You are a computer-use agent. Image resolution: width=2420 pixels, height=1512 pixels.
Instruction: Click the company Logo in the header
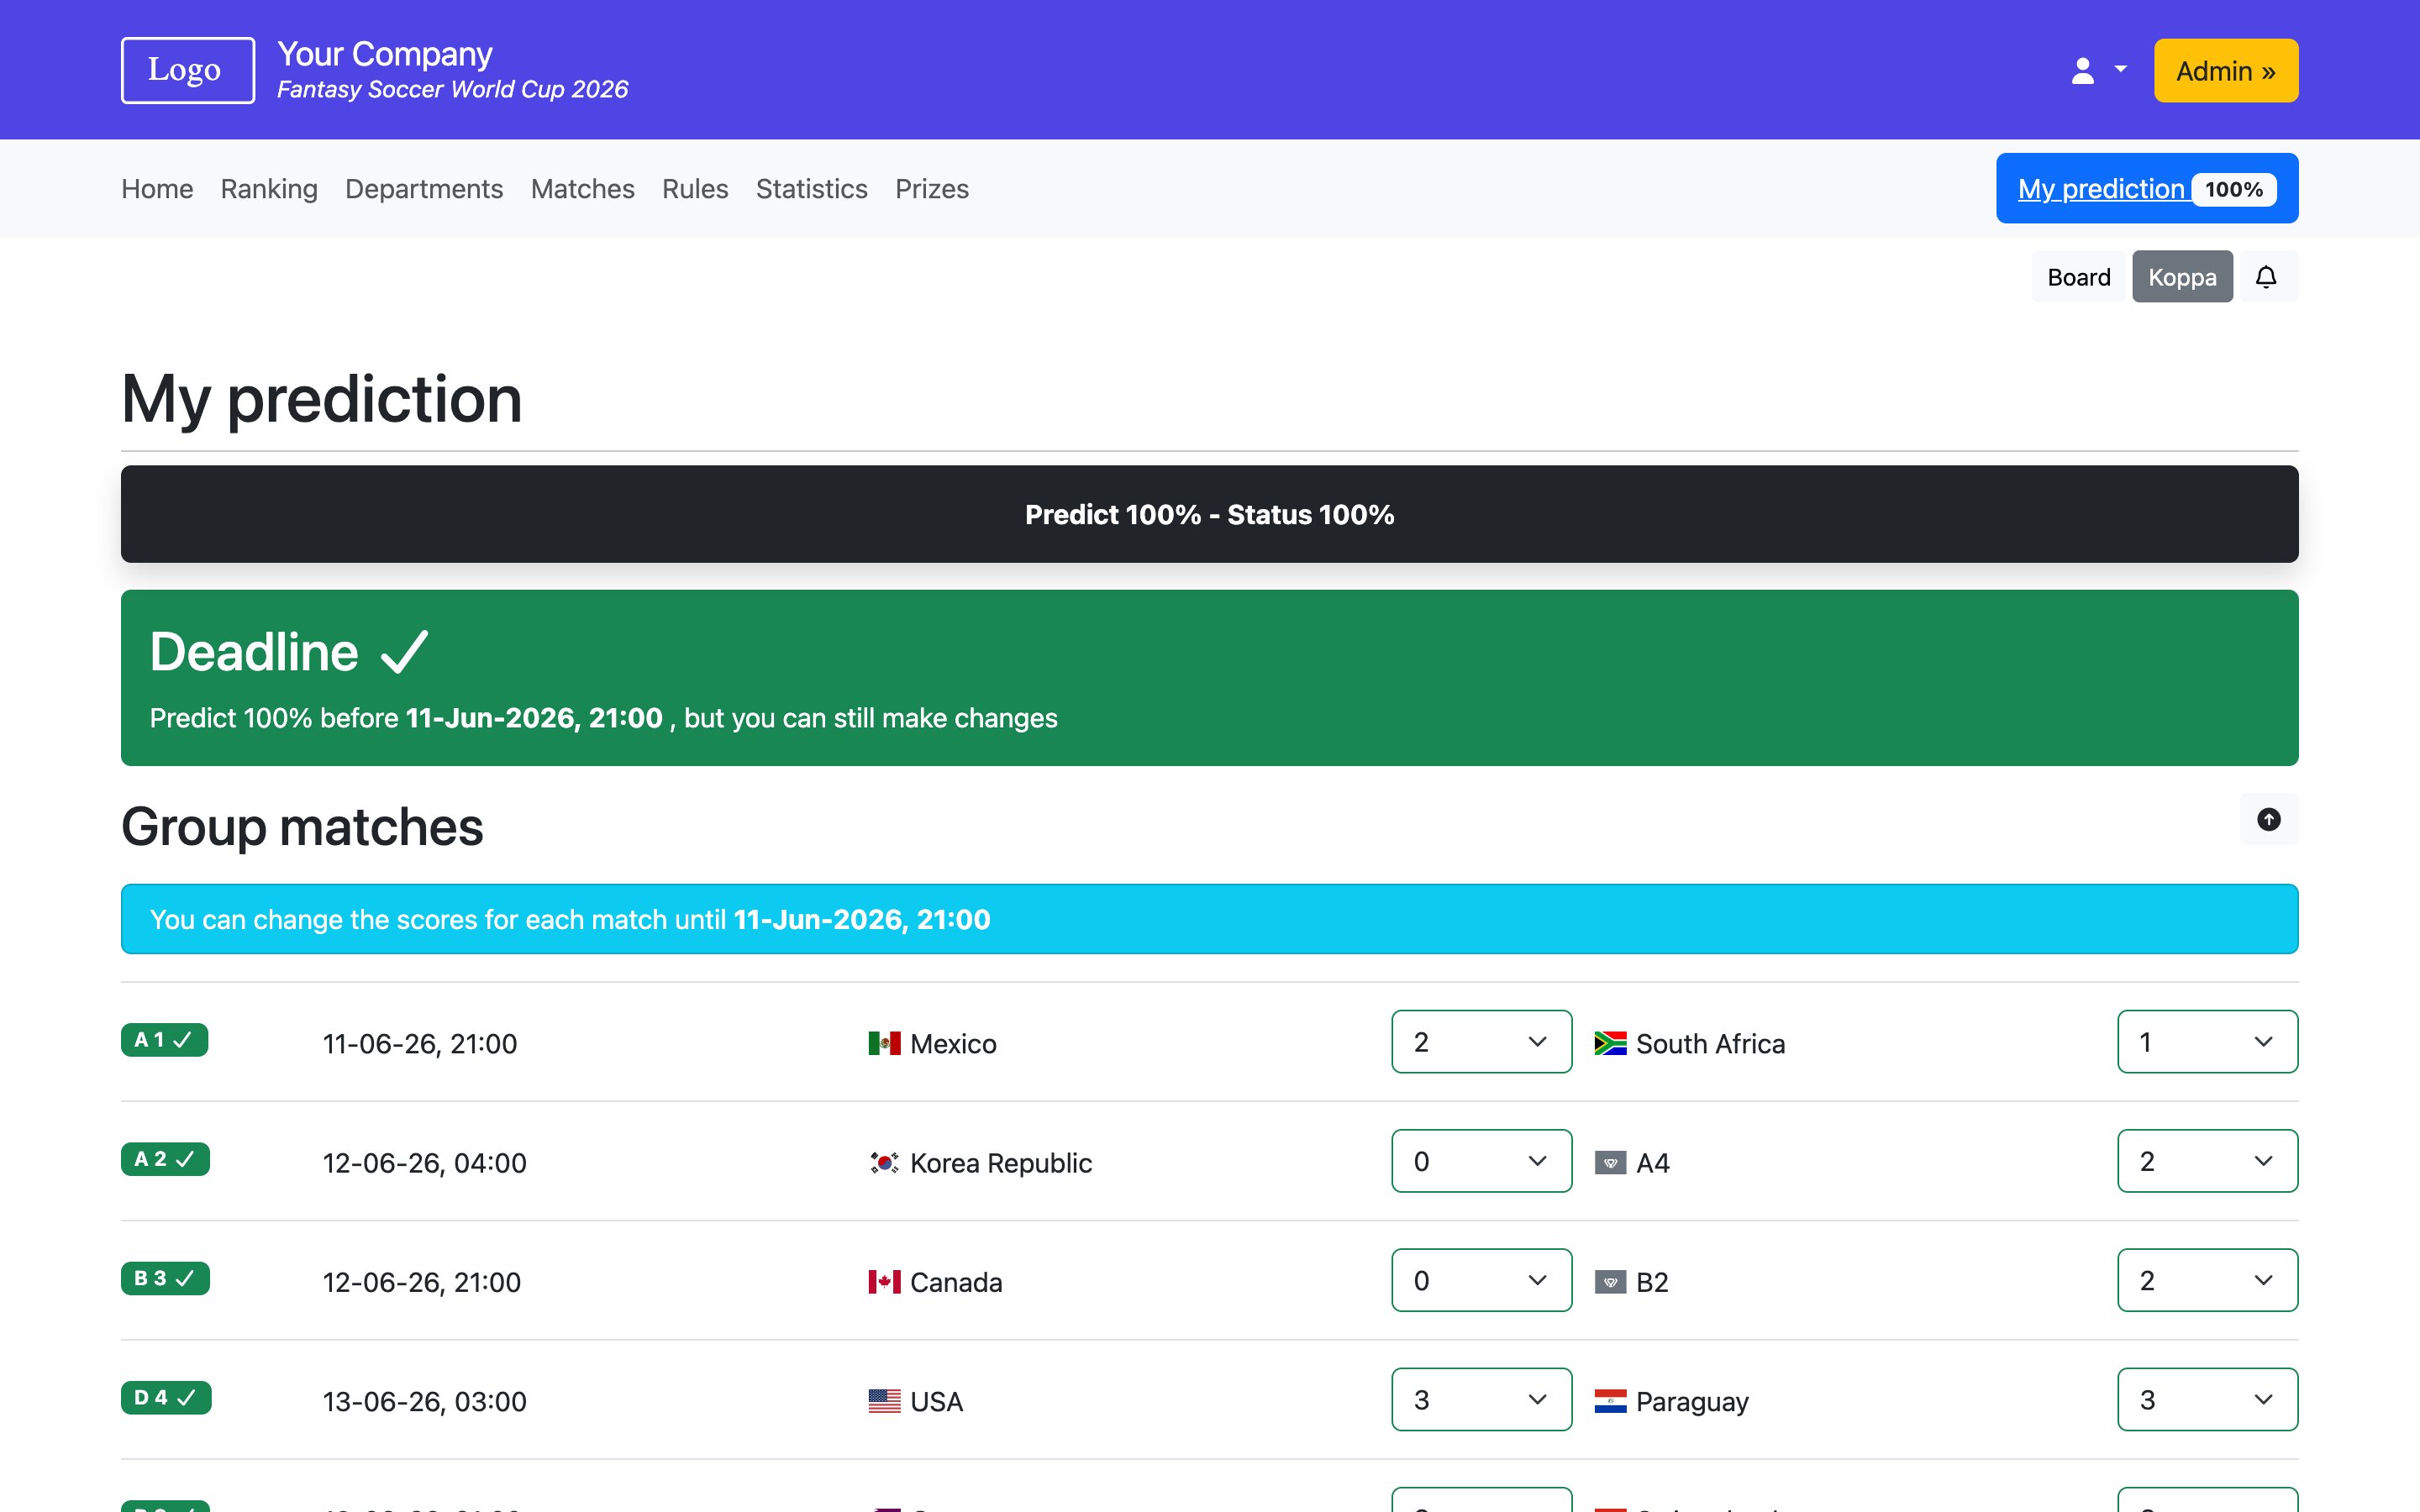click(186, 70)
